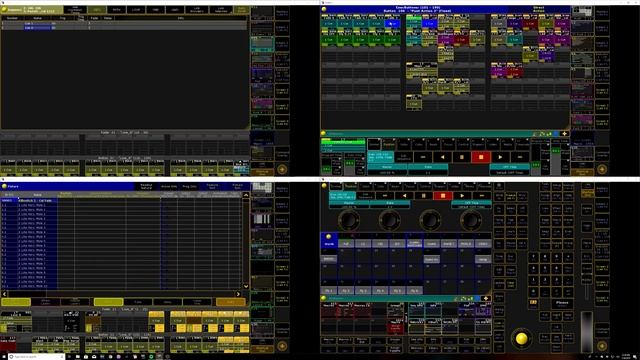Click number key 4 on the keypad
The height and width of the screenshot is (360, 640).
click(x=533, y=269)
